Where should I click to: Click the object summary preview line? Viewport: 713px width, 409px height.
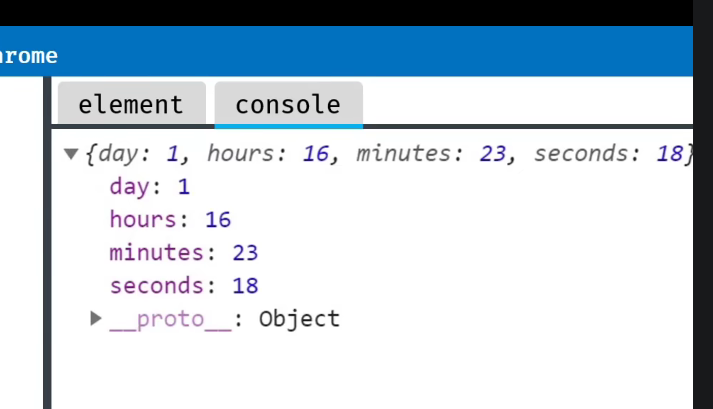pos(389,154)
